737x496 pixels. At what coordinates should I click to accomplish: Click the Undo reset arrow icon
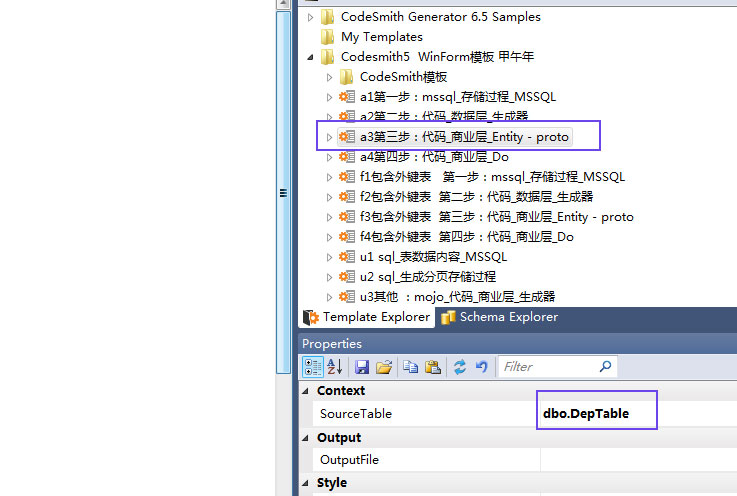[482, 367]
